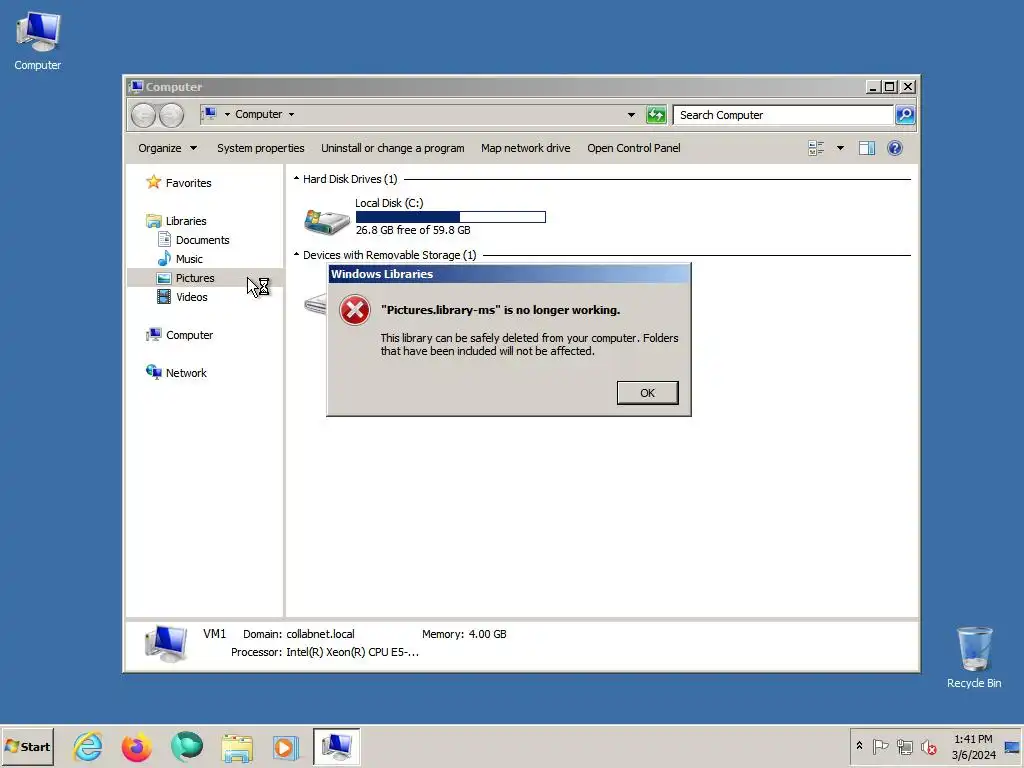Viewport: 1024px width, 768px height.
Task: Click the partly hidden removable drive icon
Action: pyautogui.click(x=315, y=304)
